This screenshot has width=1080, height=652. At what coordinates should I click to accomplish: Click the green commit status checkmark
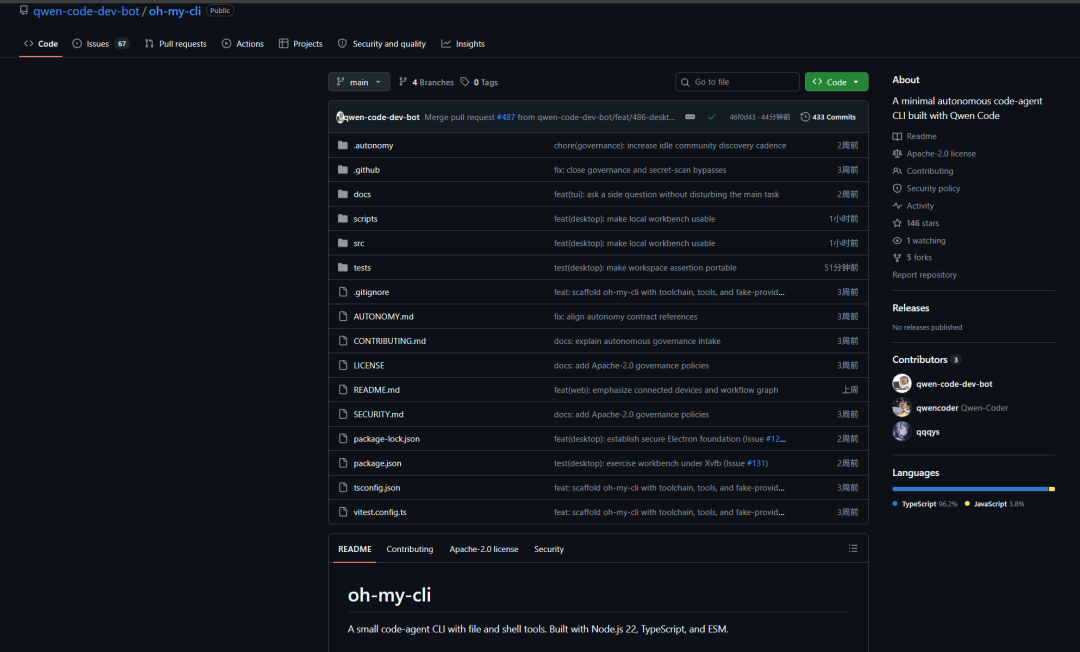point(712,117)
